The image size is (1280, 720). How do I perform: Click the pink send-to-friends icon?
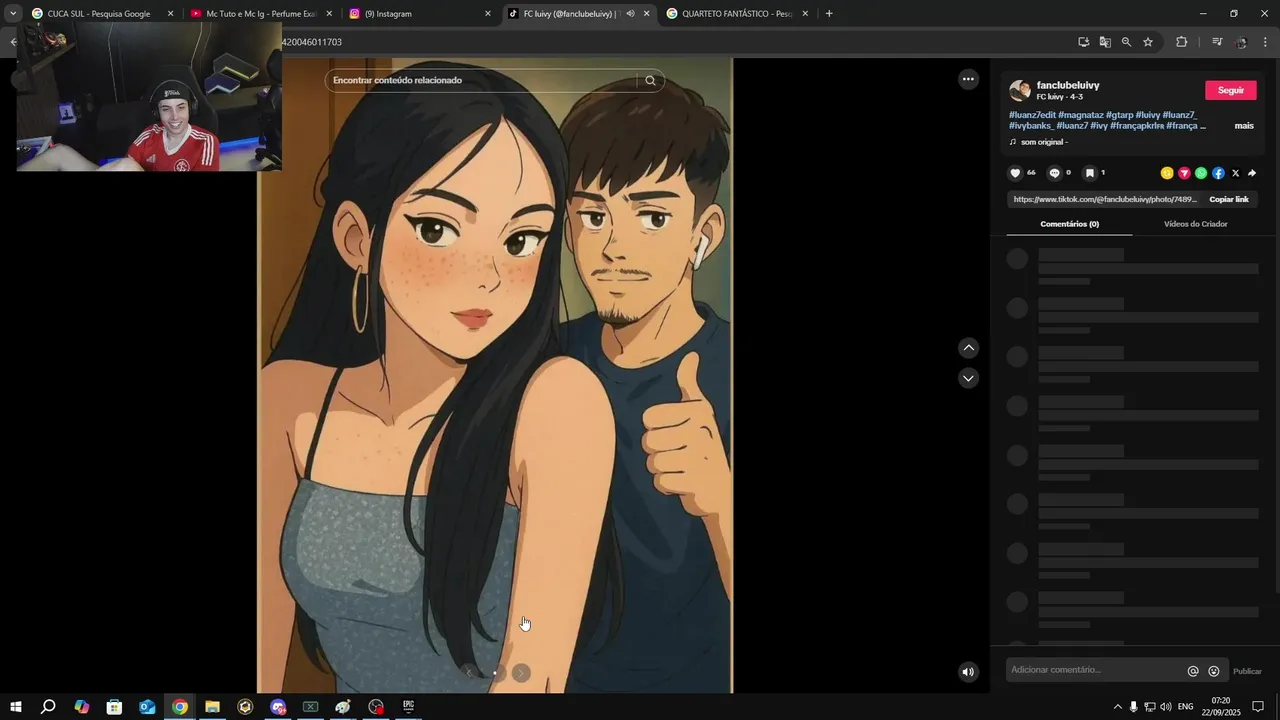[1184, 173]
